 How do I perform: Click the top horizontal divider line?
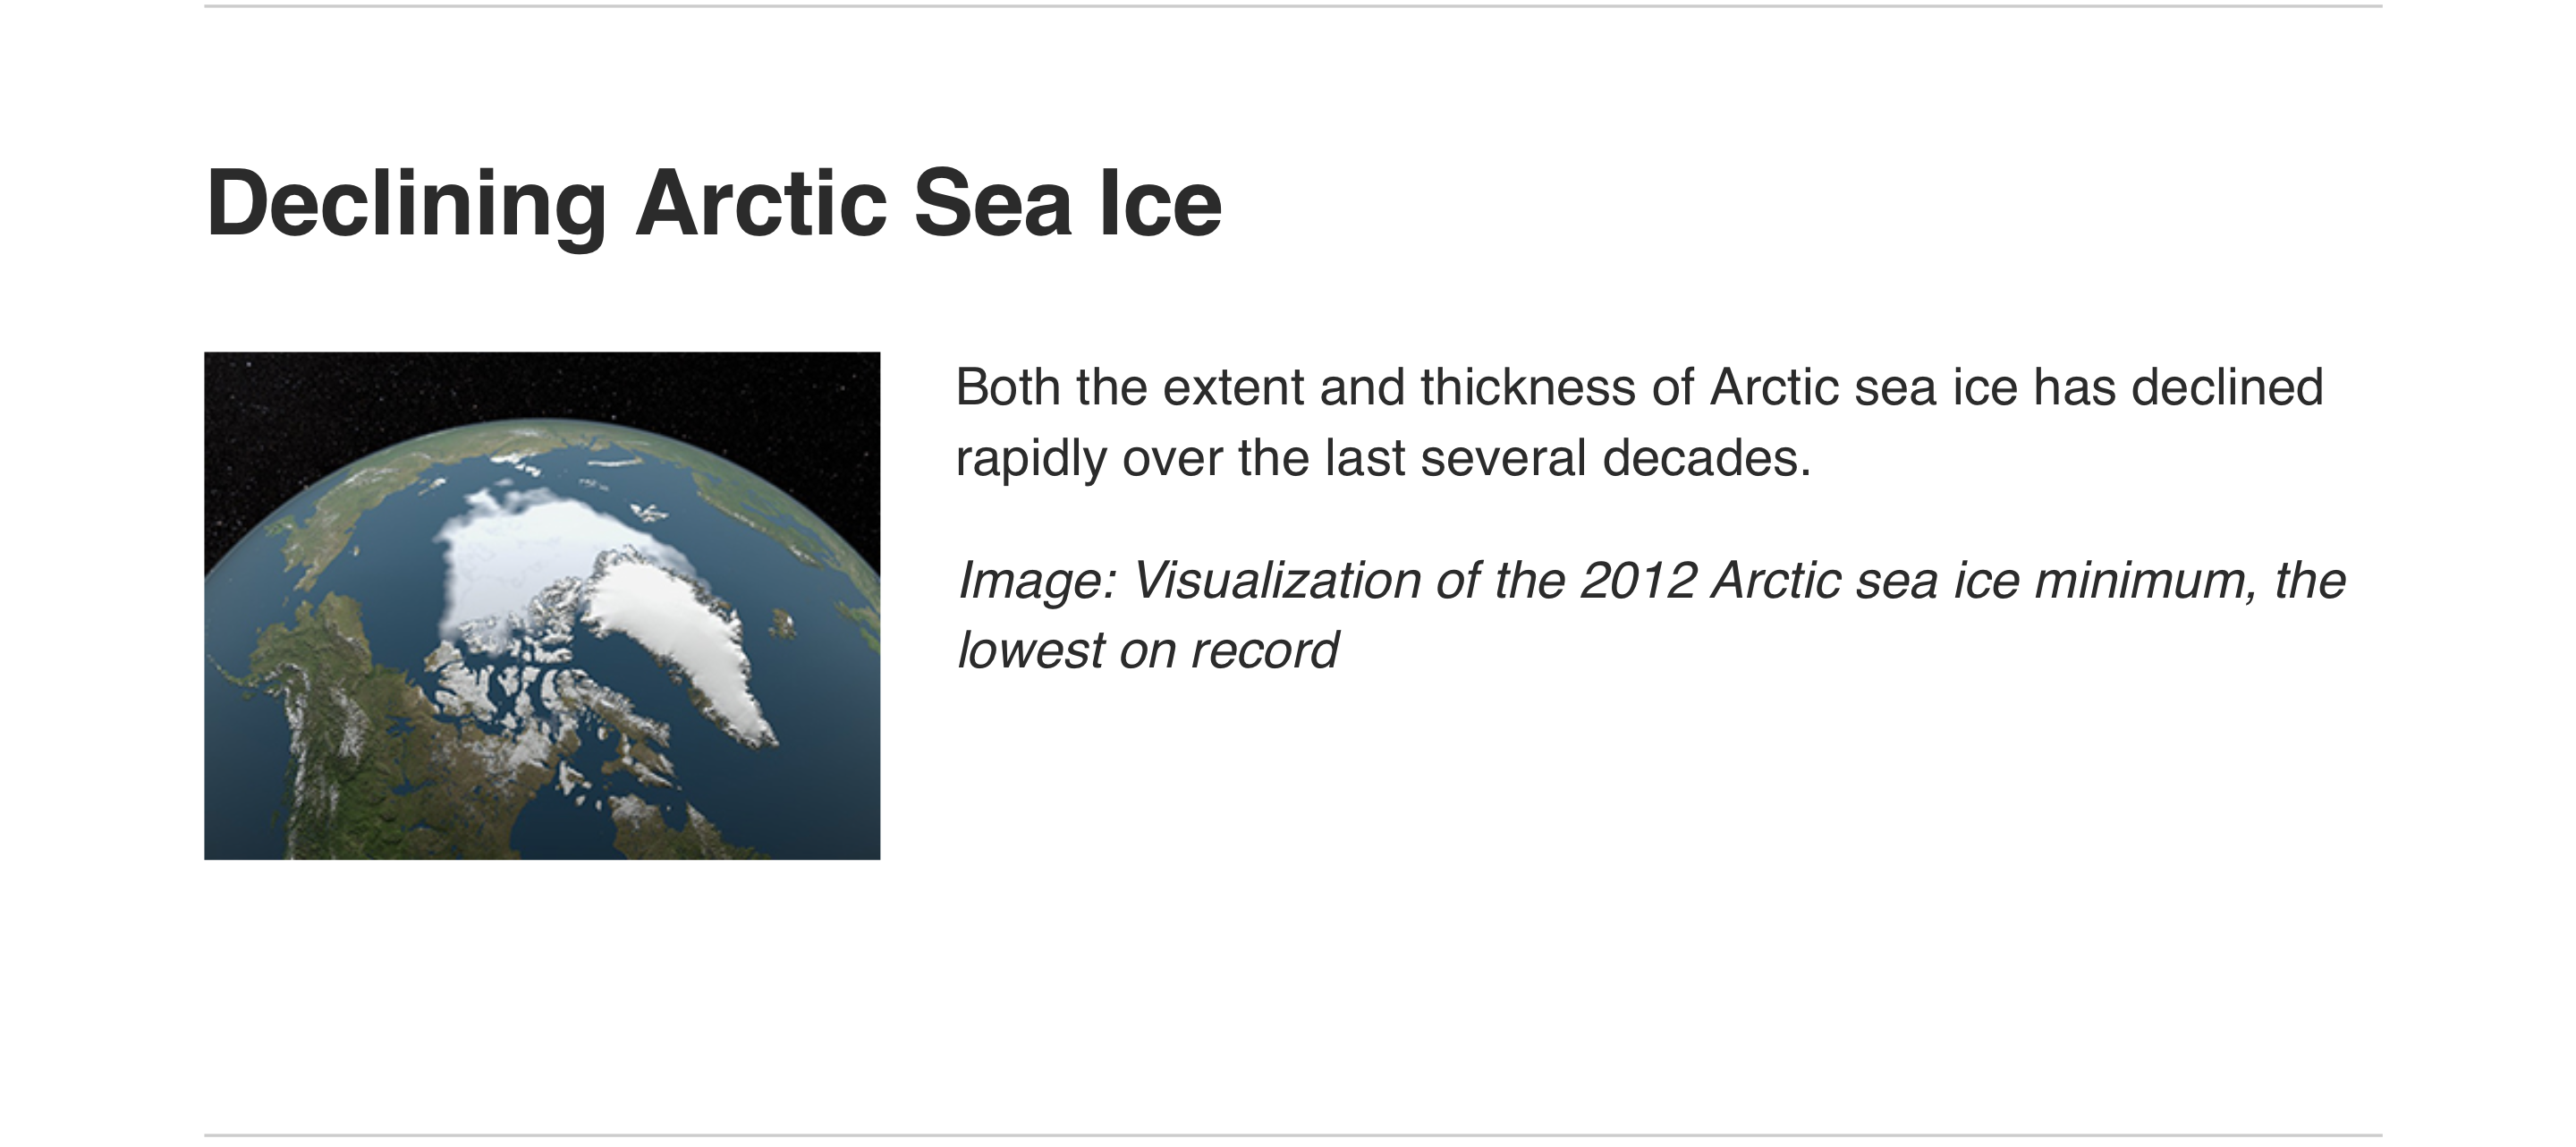tap(1293, 6)
